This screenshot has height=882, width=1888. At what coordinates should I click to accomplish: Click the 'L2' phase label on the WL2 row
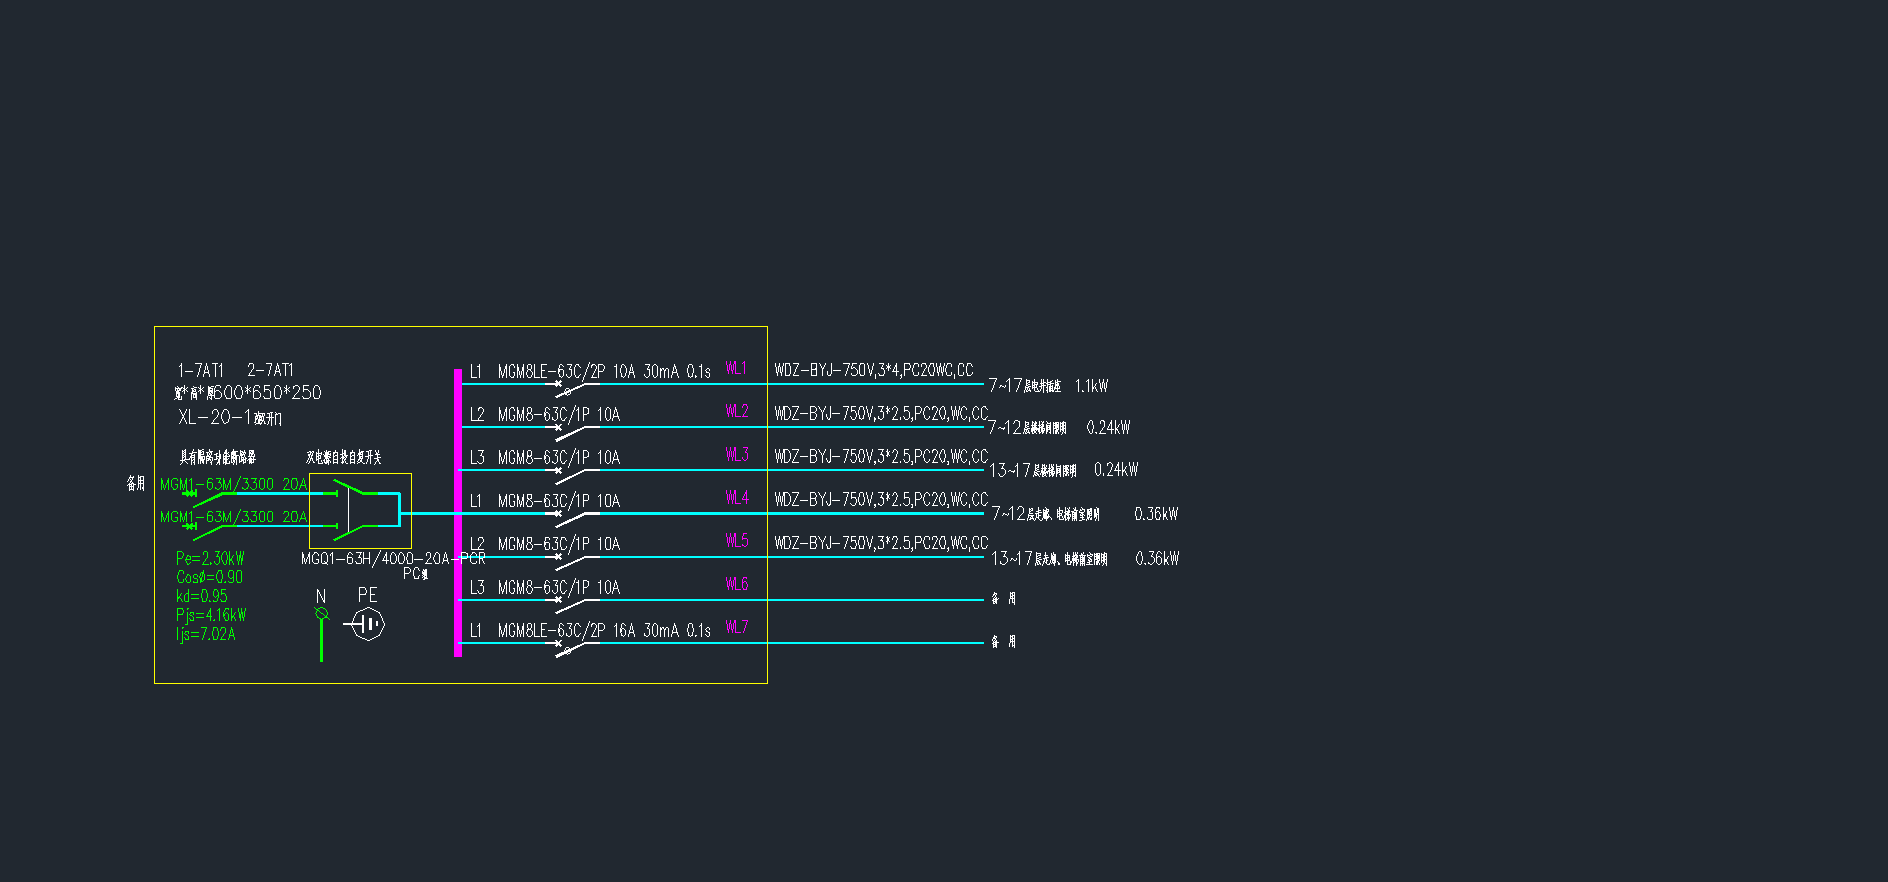coord(477,414)
